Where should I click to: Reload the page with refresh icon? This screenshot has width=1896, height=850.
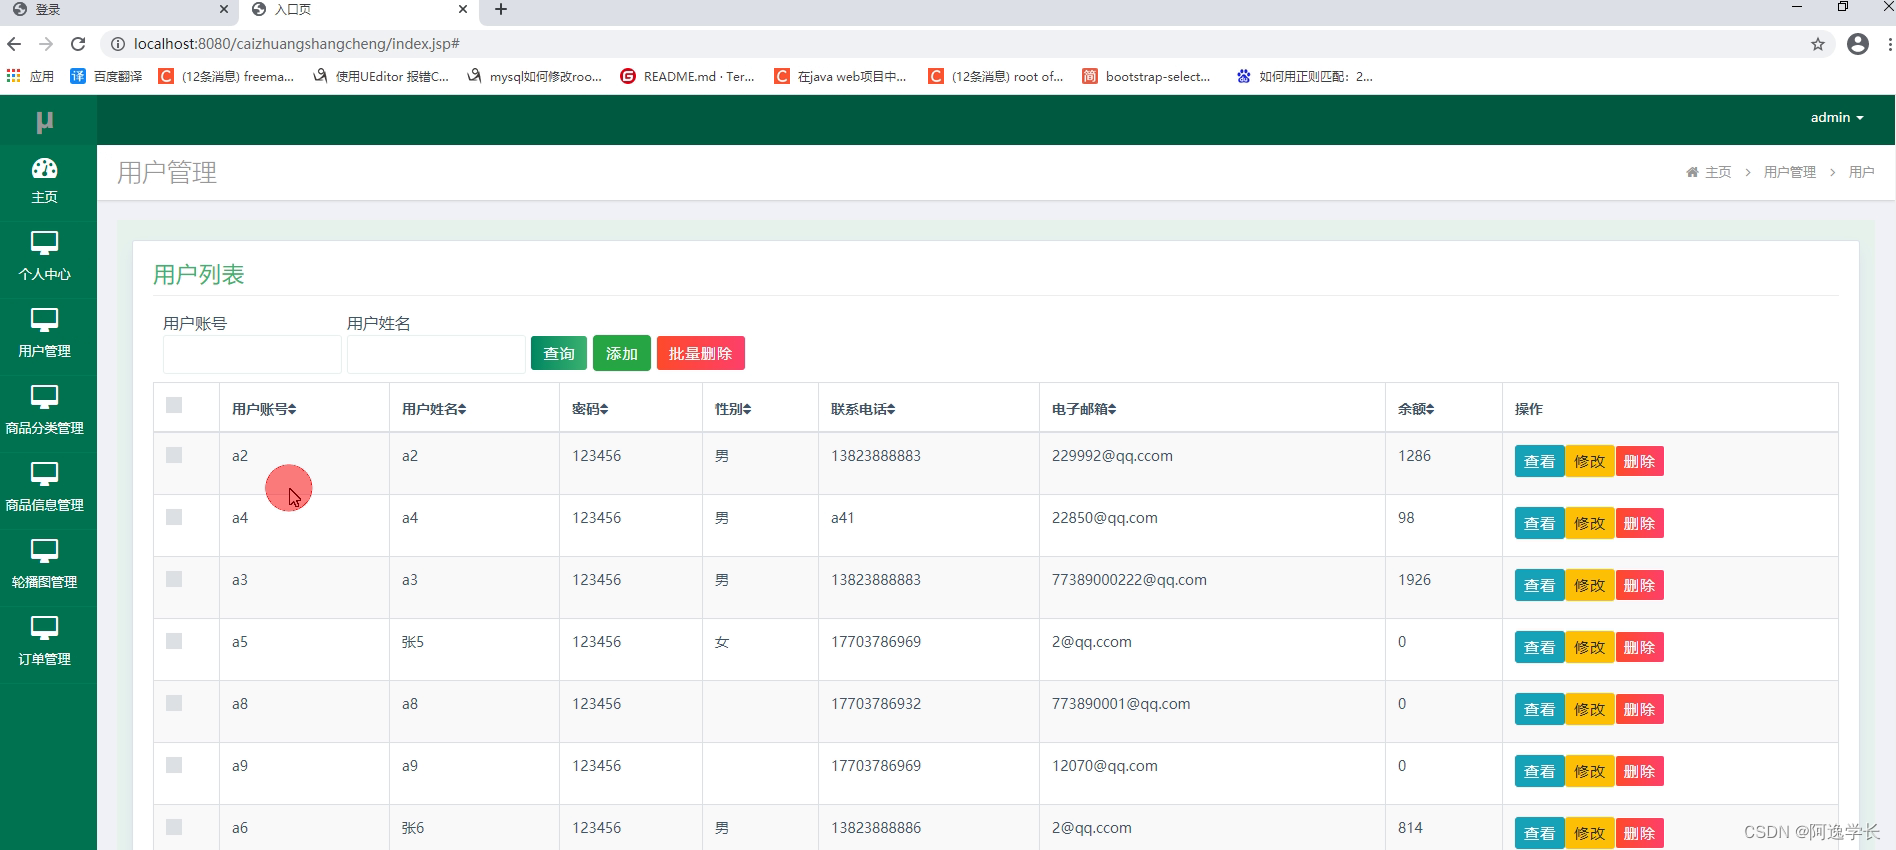[x=78, y=44]
